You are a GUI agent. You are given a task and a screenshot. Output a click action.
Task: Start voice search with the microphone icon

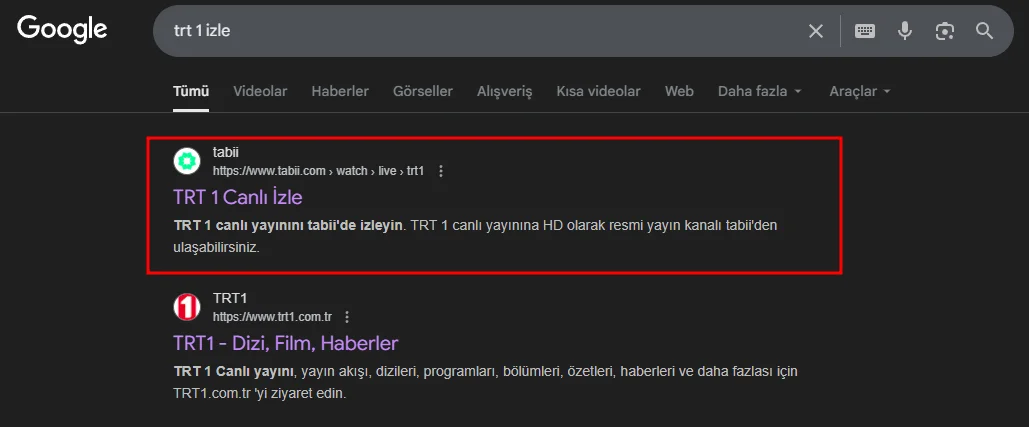905,31
